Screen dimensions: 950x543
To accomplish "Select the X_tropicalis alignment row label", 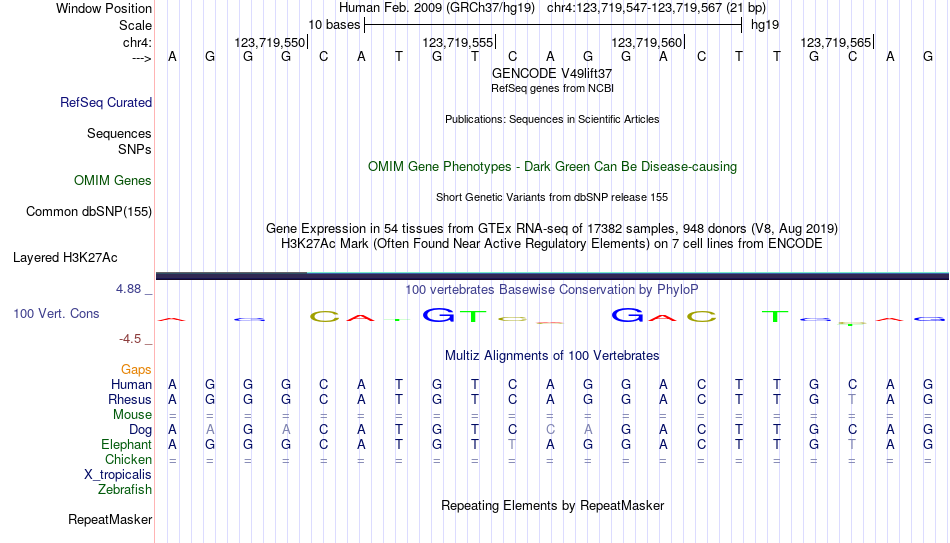I will pyautogui.click(x=118, y=475).
